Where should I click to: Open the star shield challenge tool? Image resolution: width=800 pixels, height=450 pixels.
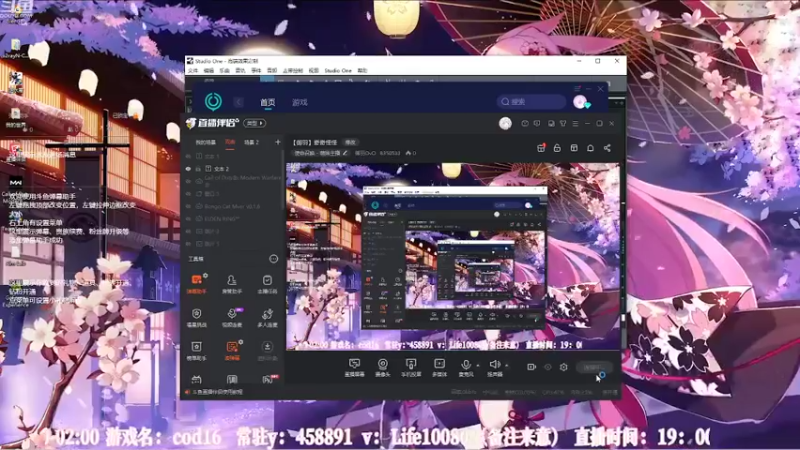coord(196,317)
